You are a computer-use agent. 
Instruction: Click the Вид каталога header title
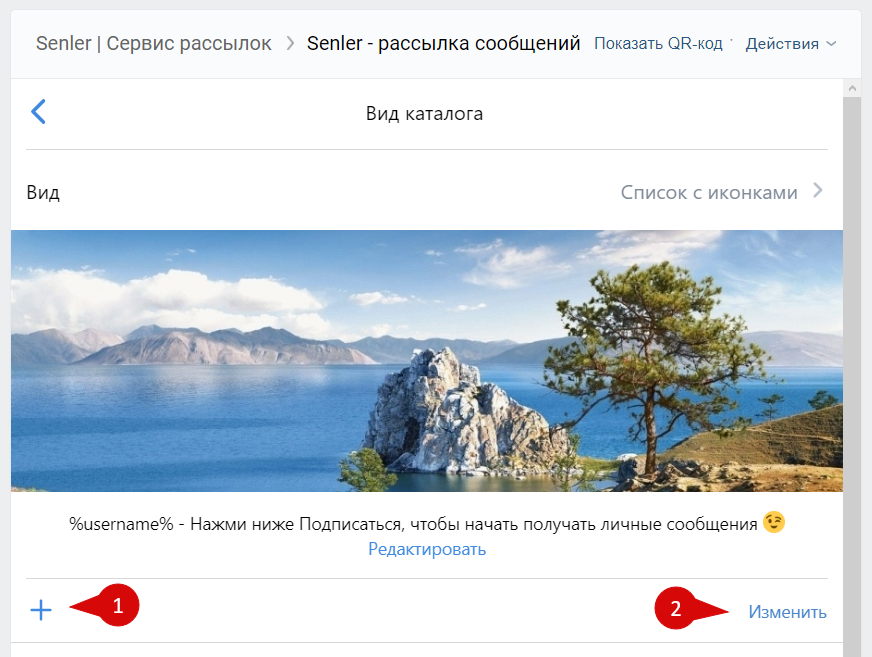(424, 114)
